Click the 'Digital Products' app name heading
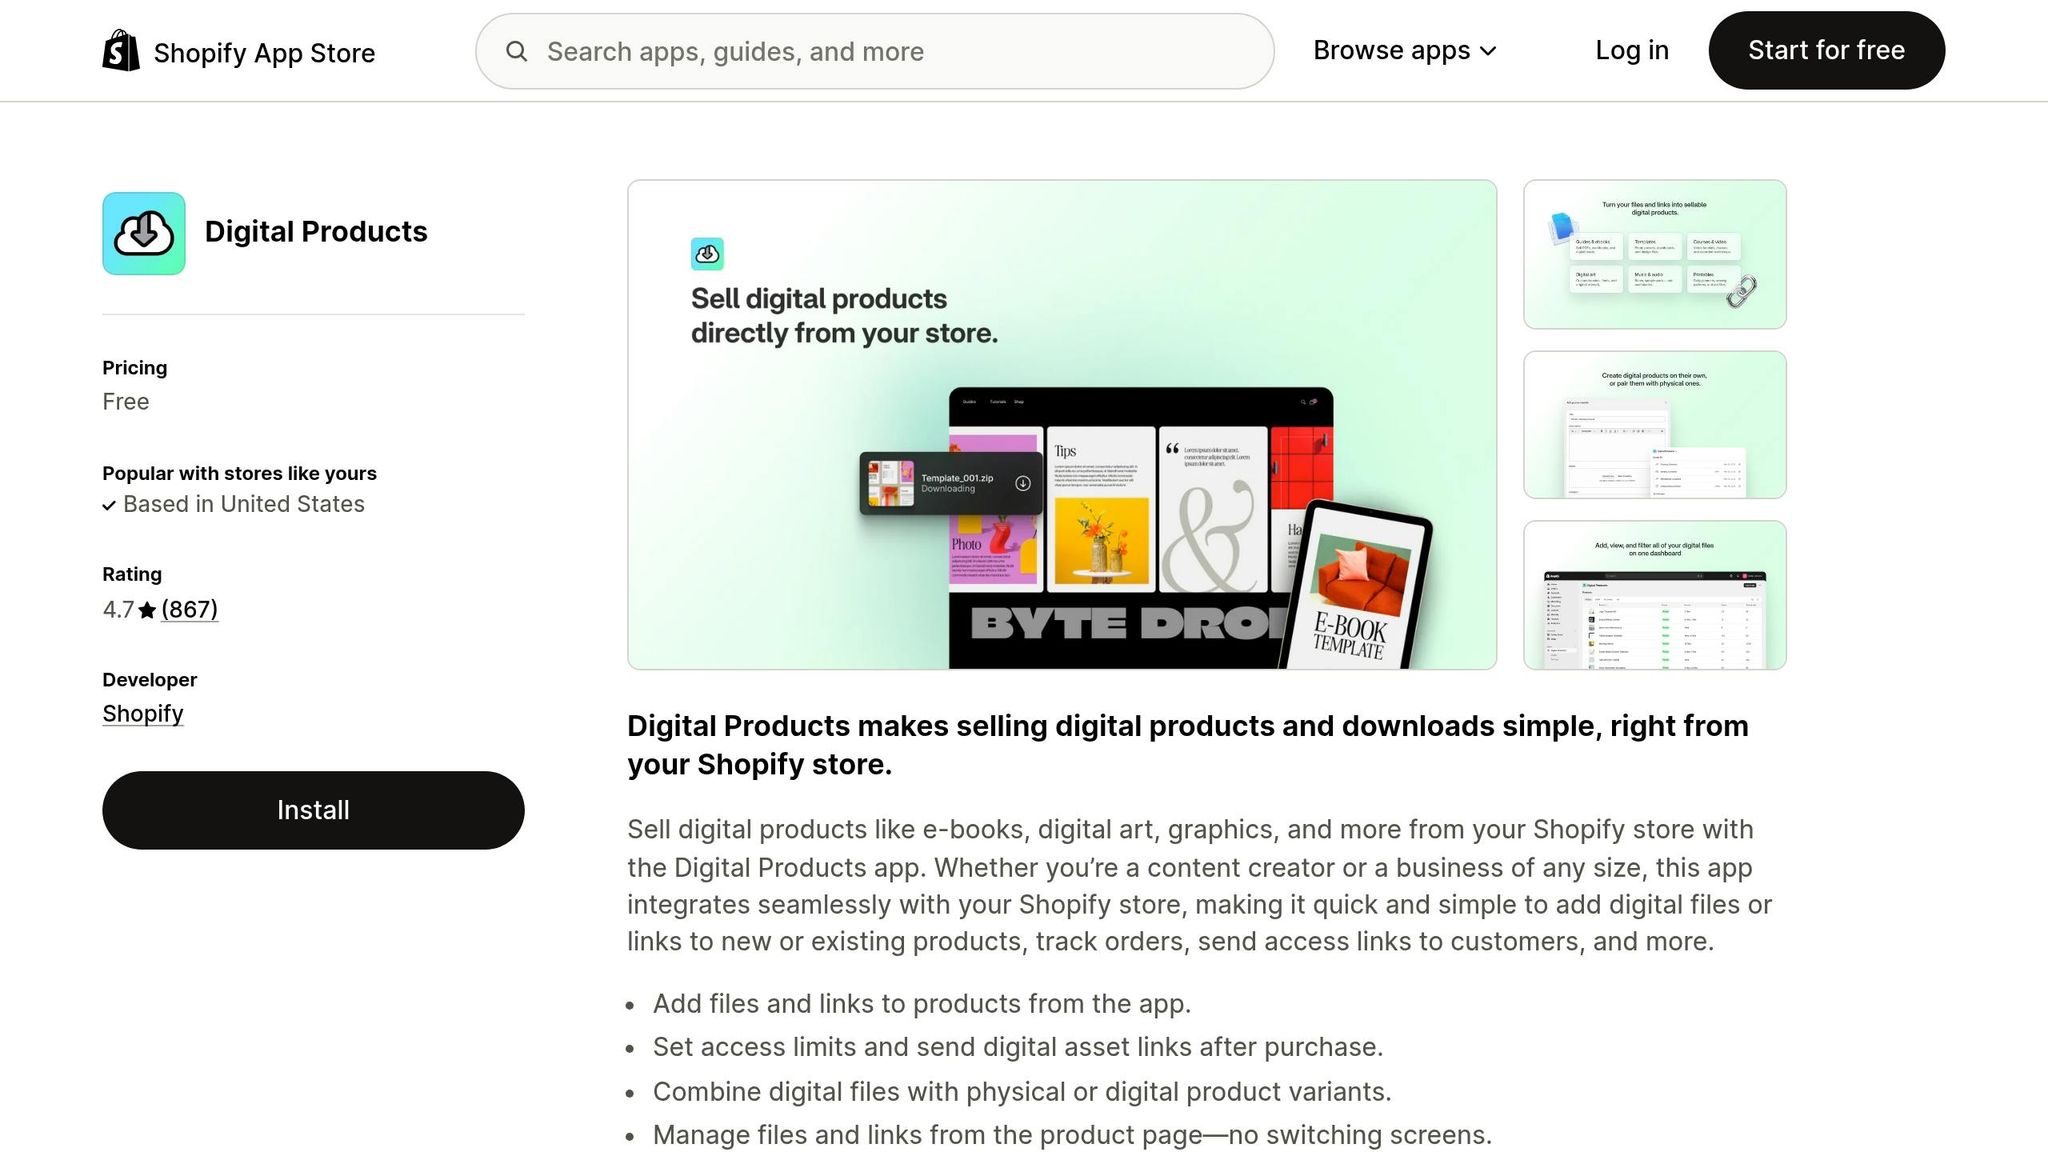The width and height of the screenshot is (2048, 1152). tap(316, 232)
